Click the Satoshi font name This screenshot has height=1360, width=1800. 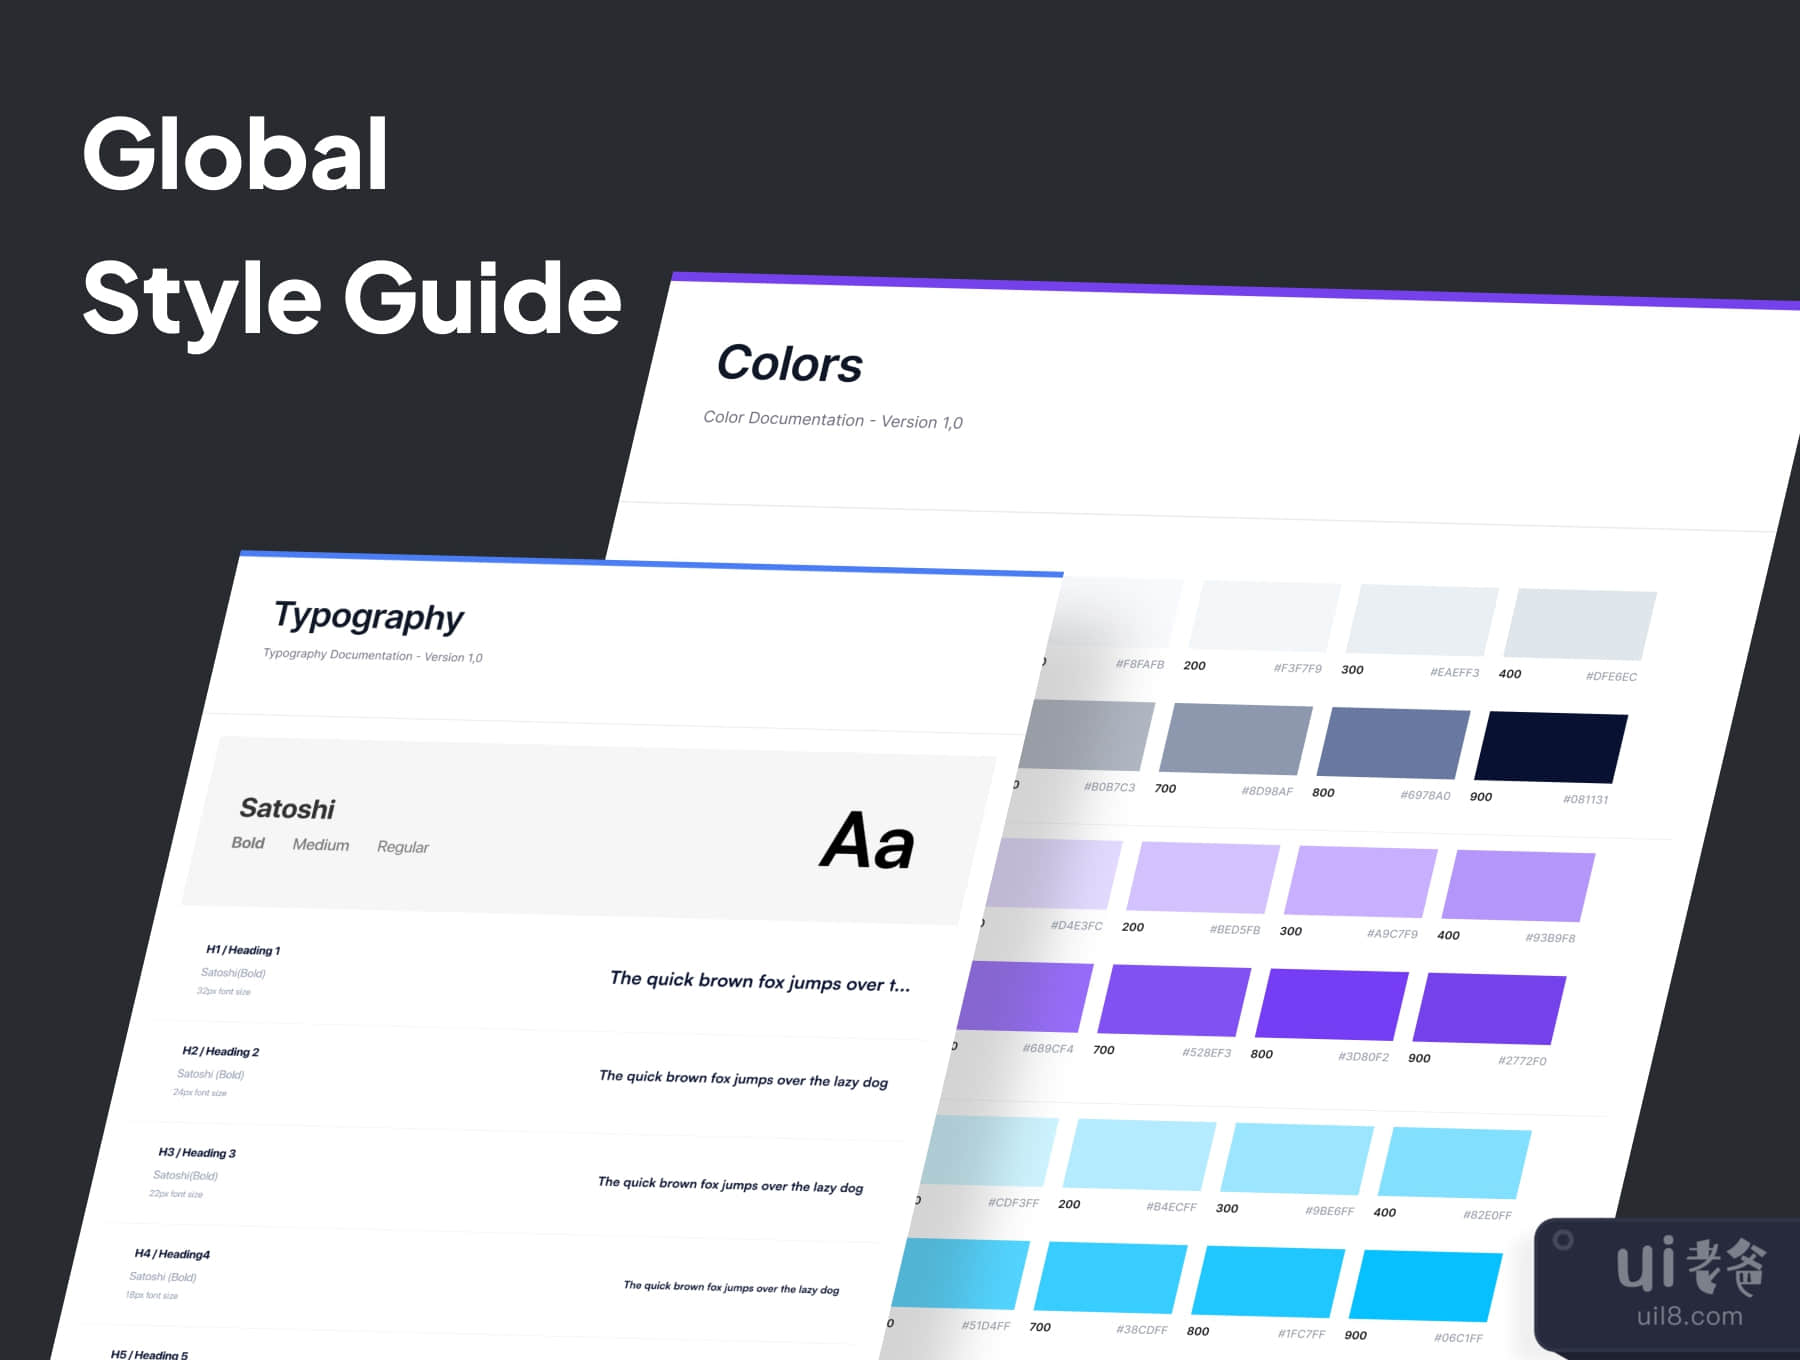click(x=287, y=808)
